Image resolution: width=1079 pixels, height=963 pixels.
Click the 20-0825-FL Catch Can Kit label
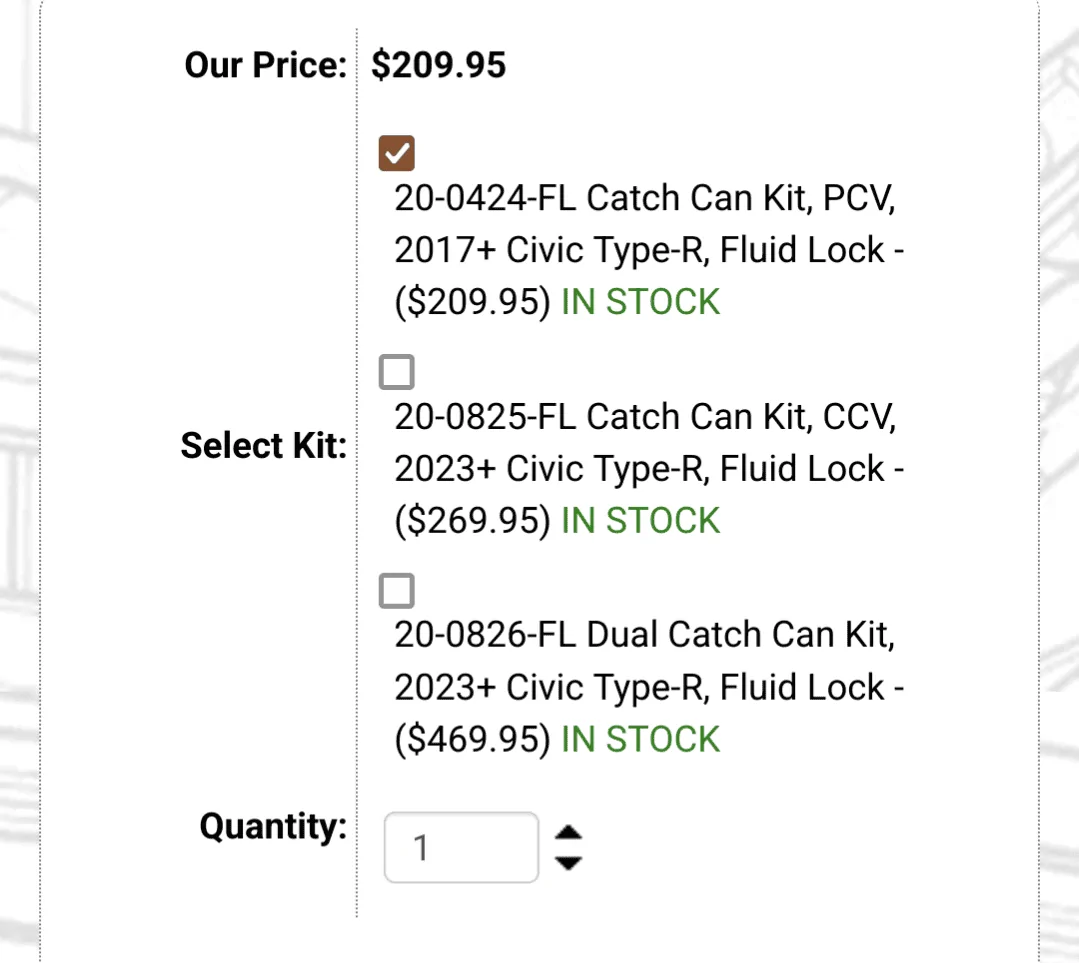pyautogui.click(x=645, y=417)
